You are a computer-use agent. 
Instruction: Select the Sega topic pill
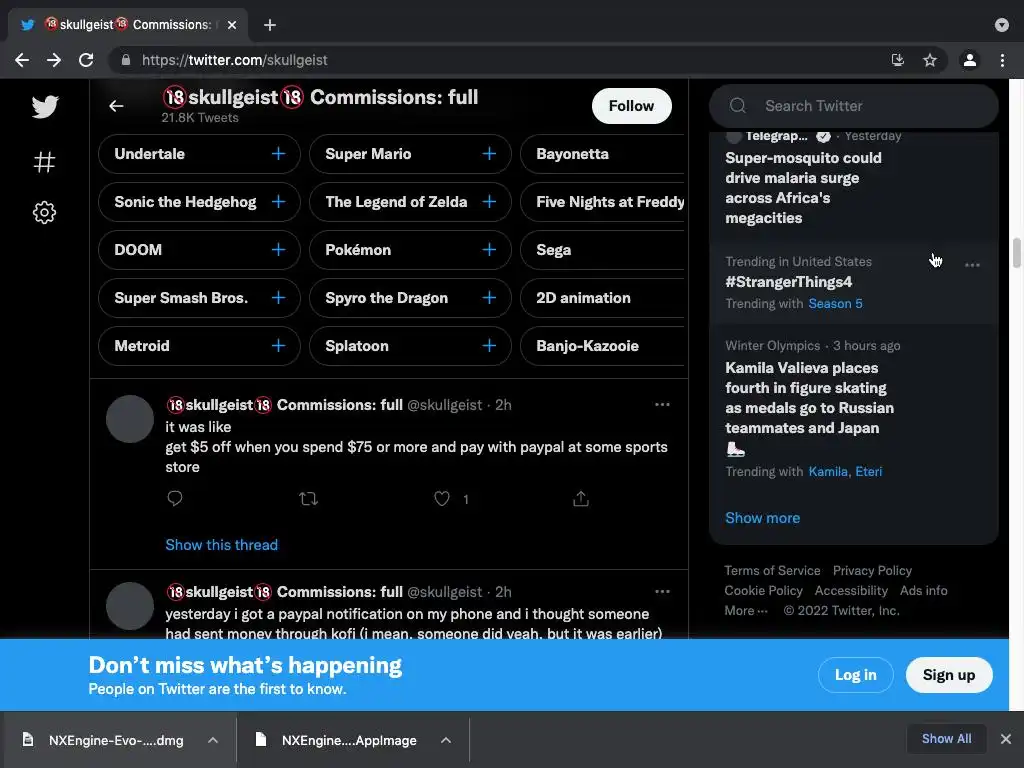[602, 250]
